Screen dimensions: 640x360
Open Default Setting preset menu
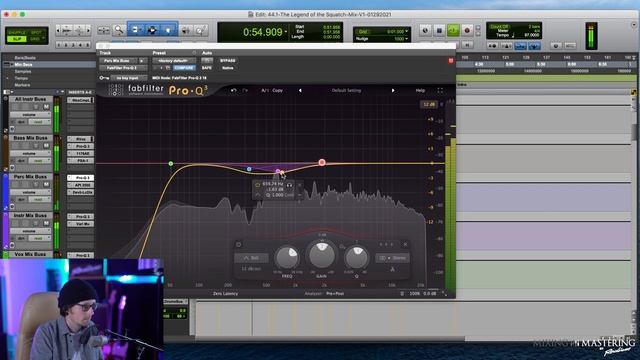tap(346, 90)
